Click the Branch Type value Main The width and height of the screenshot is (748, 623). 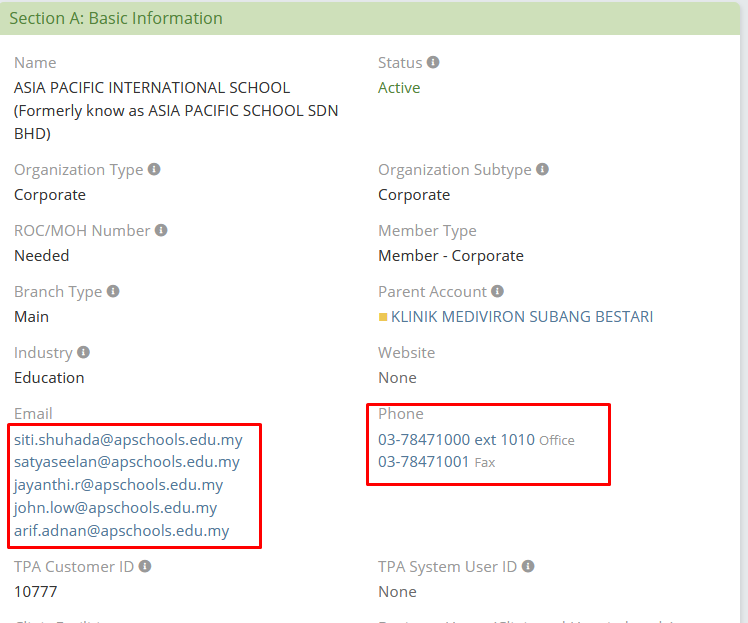tap(31, 317)
